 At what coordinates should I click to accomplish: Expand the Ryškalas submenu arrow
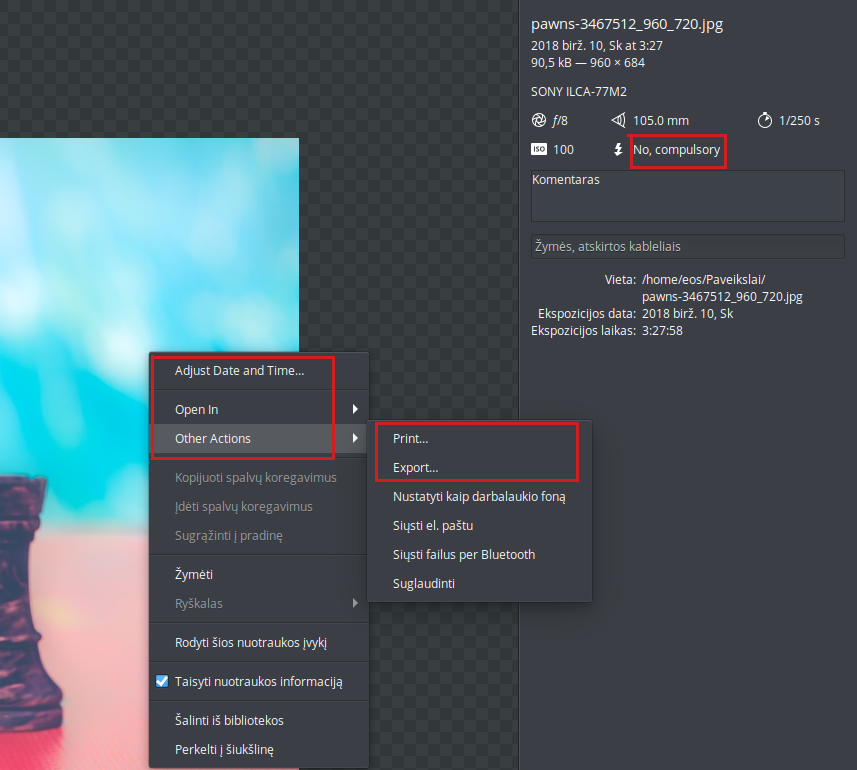[355, 603]
